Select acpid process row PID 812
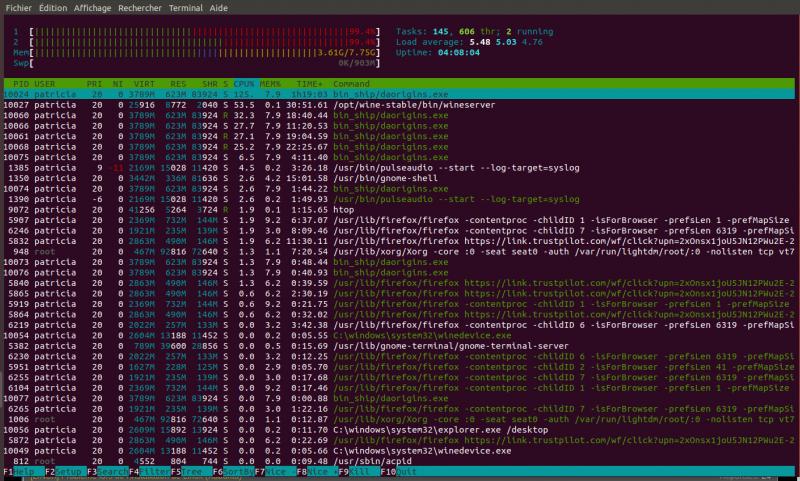 [399, 461]
